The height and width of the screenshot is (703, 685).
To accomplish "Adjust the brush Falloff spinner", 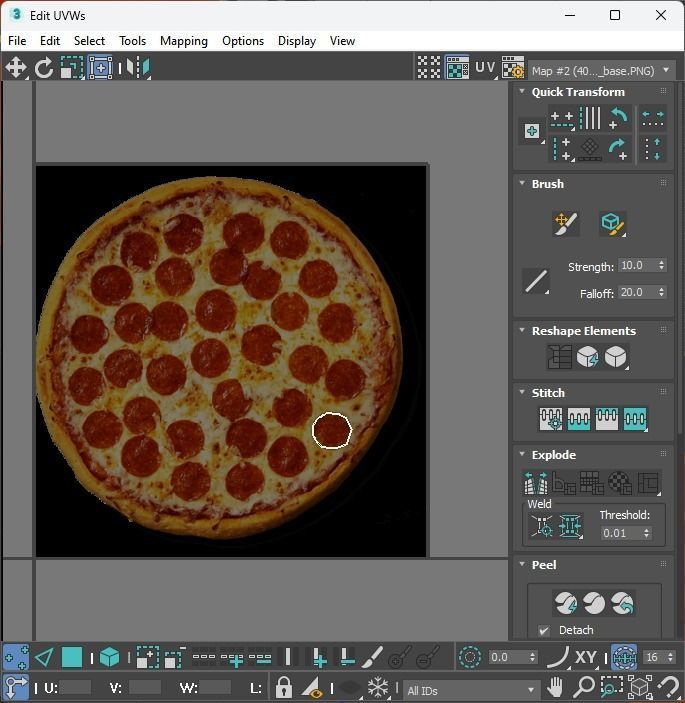I will pyautogui.click(x=661, y=292).
